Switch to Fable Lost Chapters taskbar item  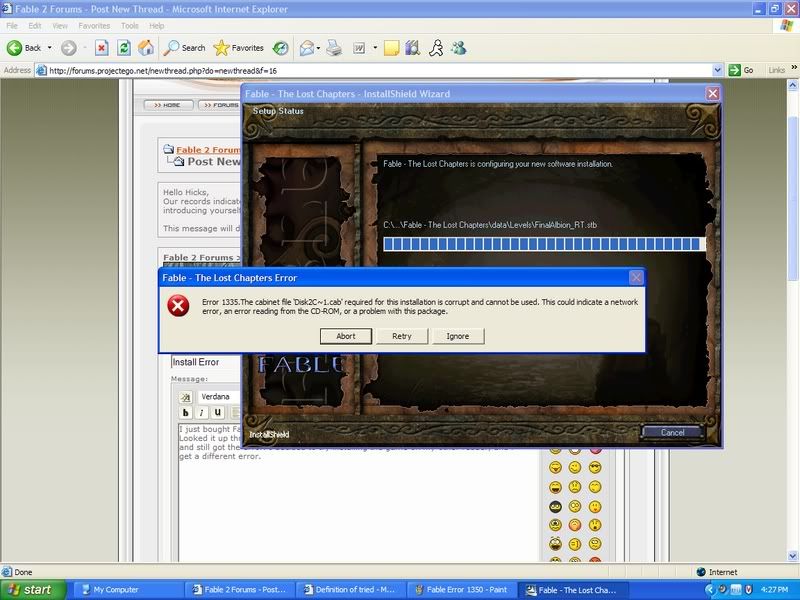572,590
